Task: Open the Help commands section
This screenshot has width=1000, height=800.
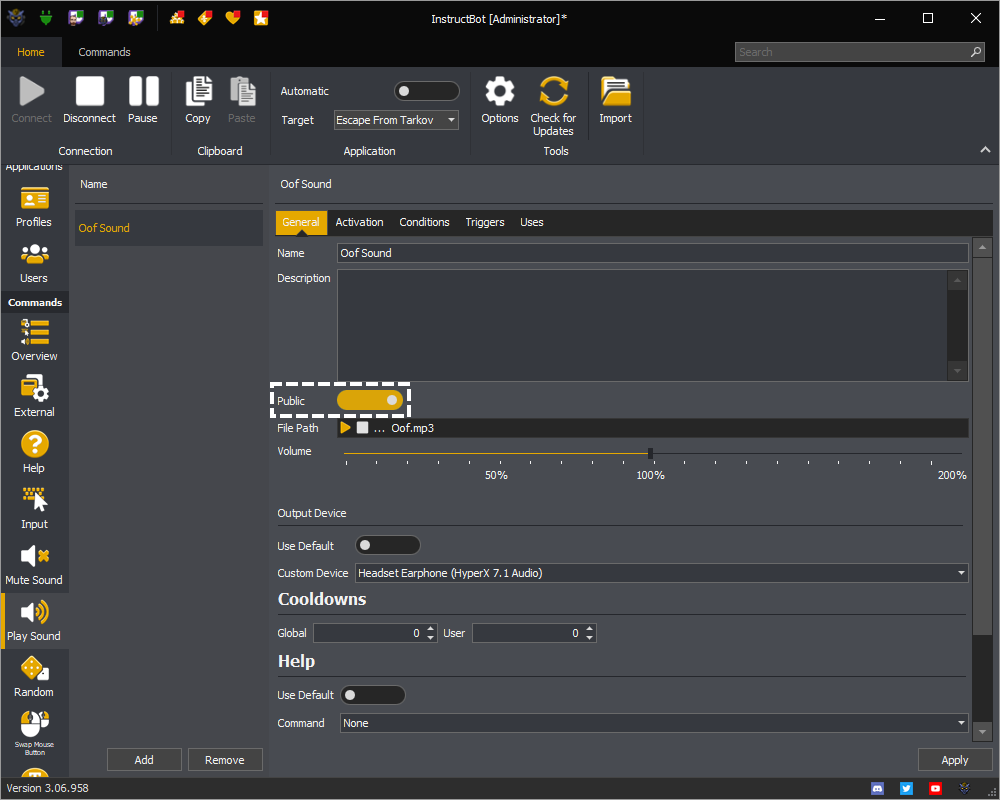Action: pyautogui.click(x=34, y=452)
